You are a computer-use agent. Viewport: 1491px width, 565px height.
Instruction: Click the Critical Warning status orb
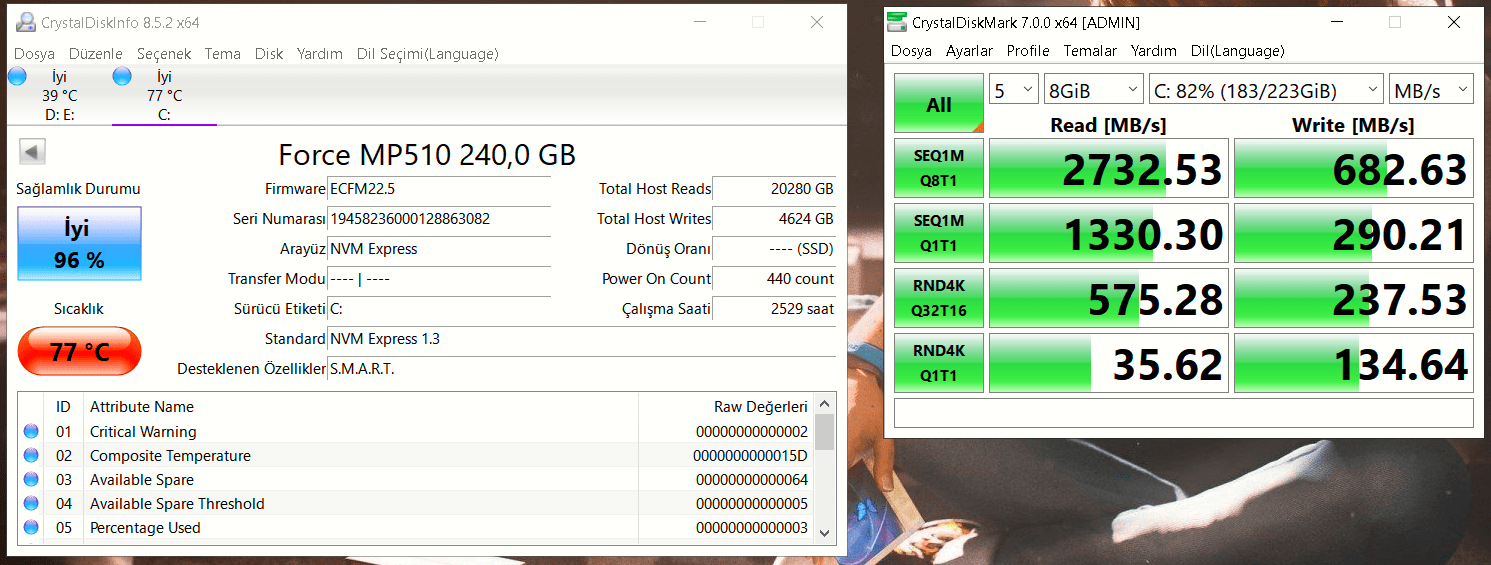pyautogui.click(x=31, y=432)
